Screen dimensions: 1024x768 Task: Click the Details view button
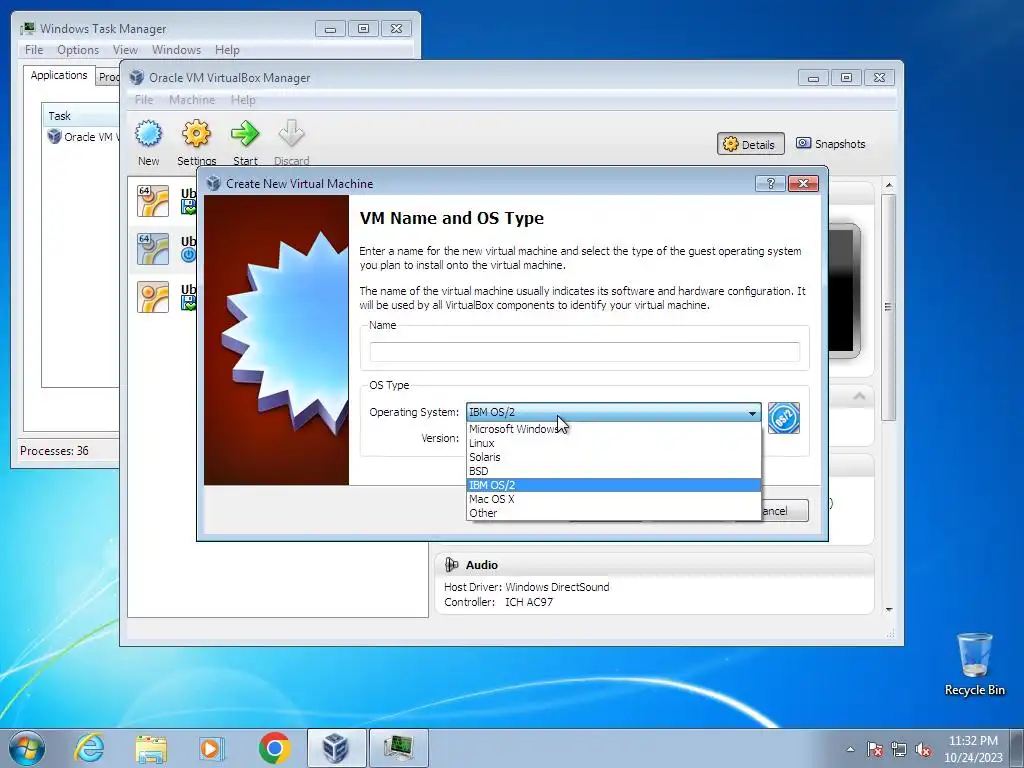750,144
